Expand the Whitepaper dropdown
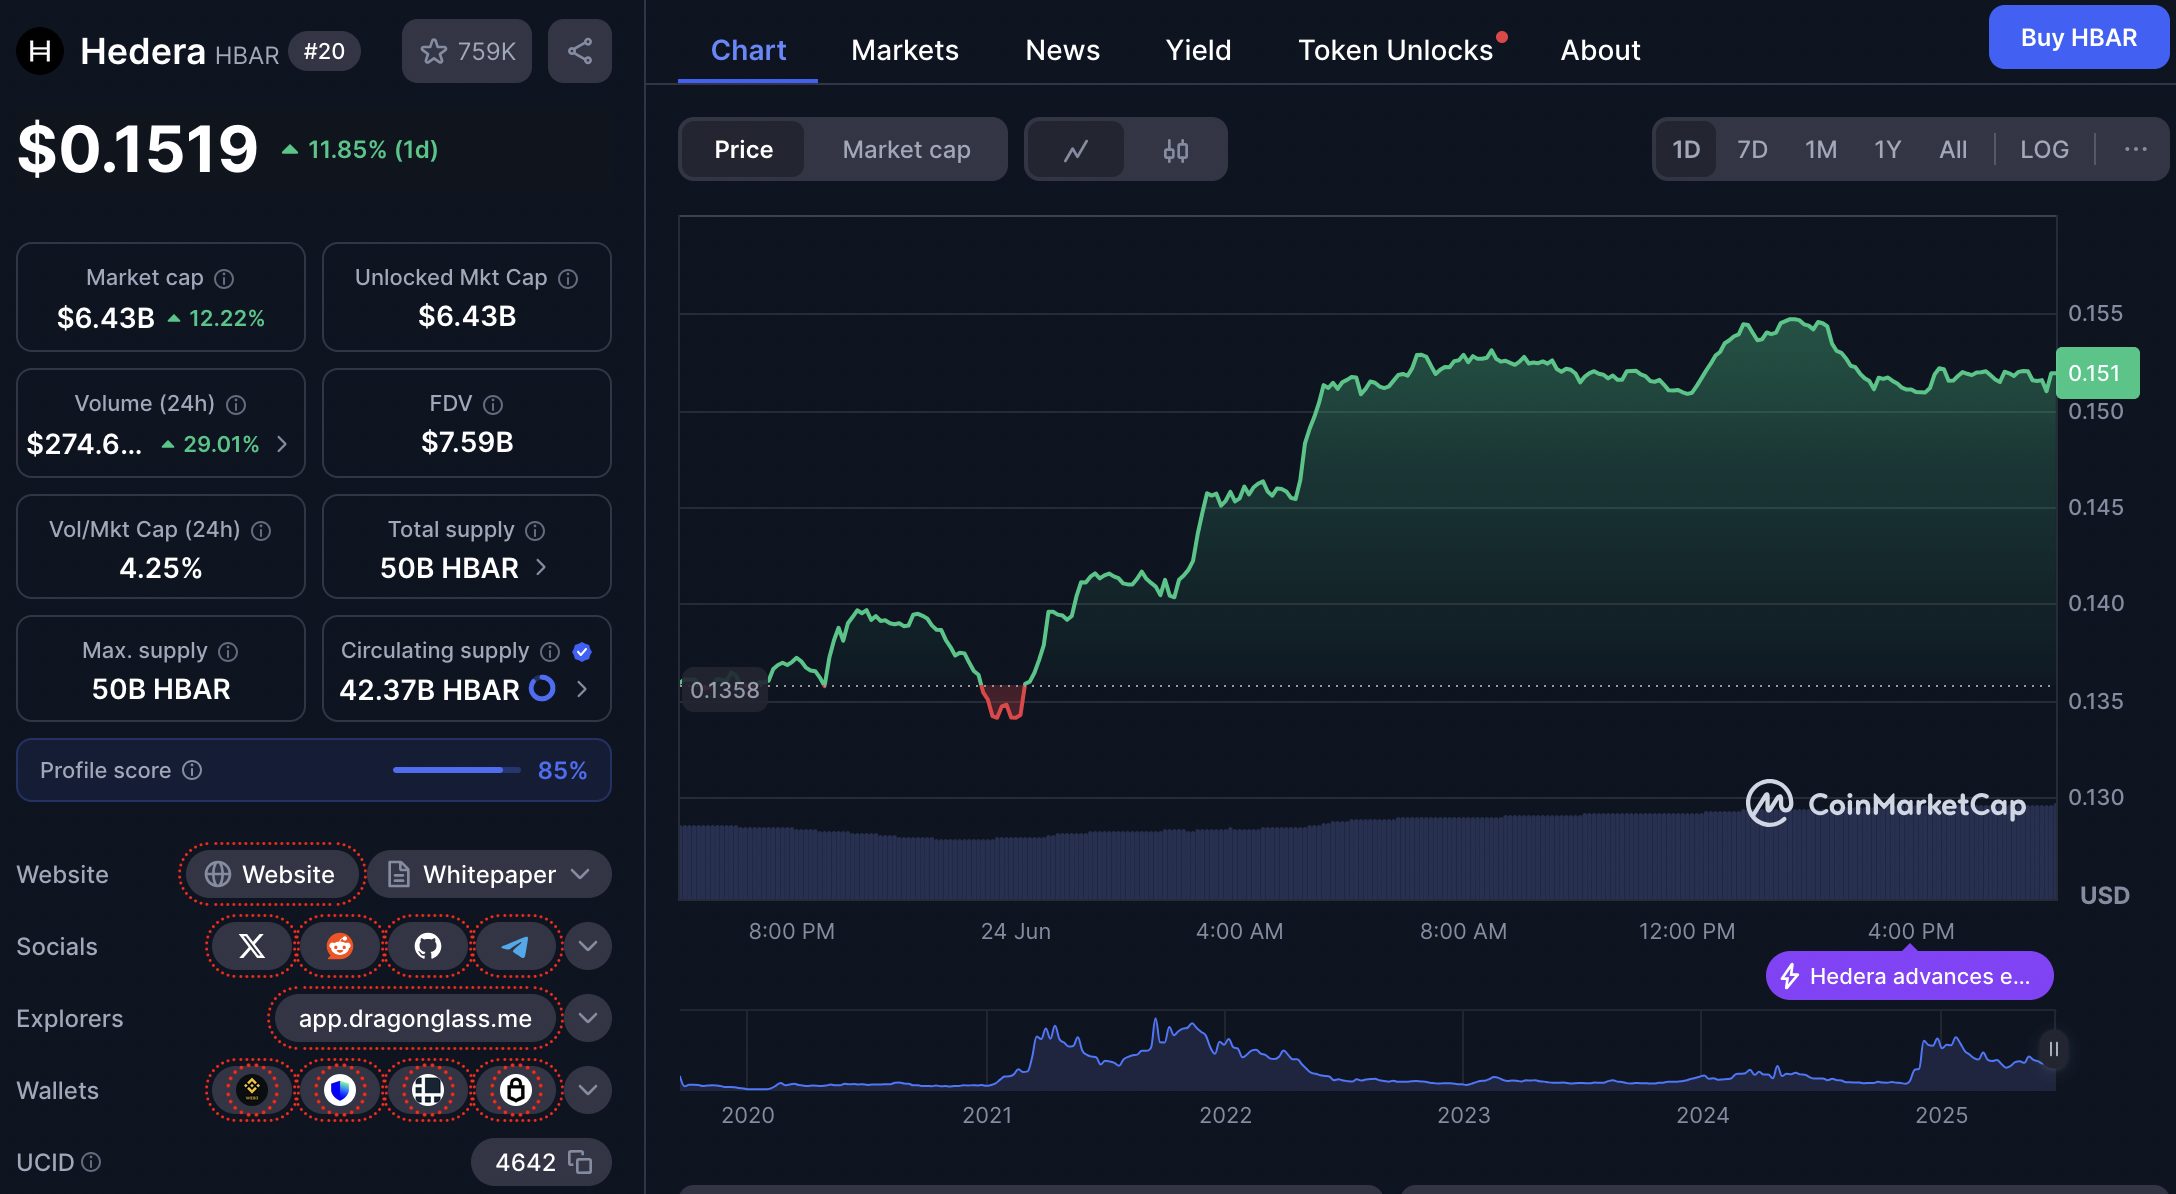The image size is (2176, 1194). tap(490, 874)
